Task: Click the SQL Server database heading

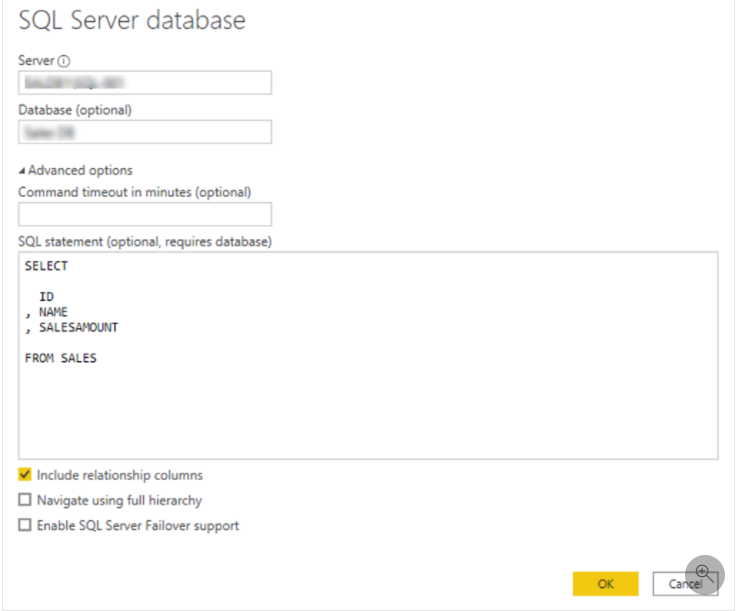Action: pyautogui.click(x=132, y=20)
